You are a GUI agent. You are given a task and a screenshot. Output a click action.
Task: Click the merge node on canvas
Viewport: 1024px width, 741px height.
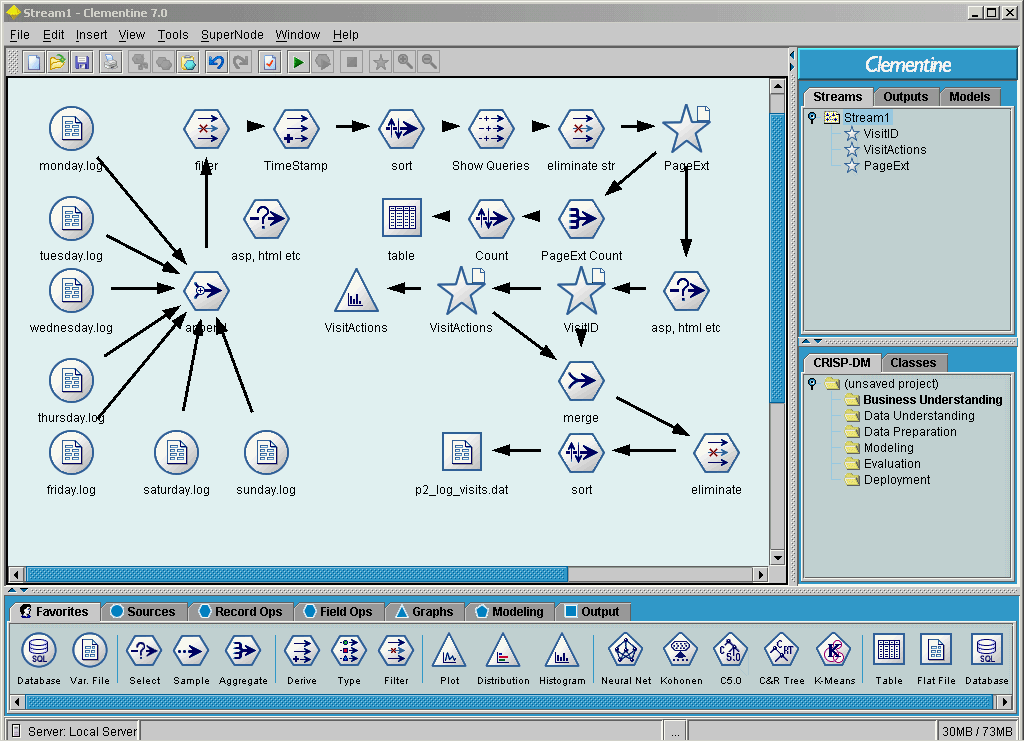pos(581,381)
